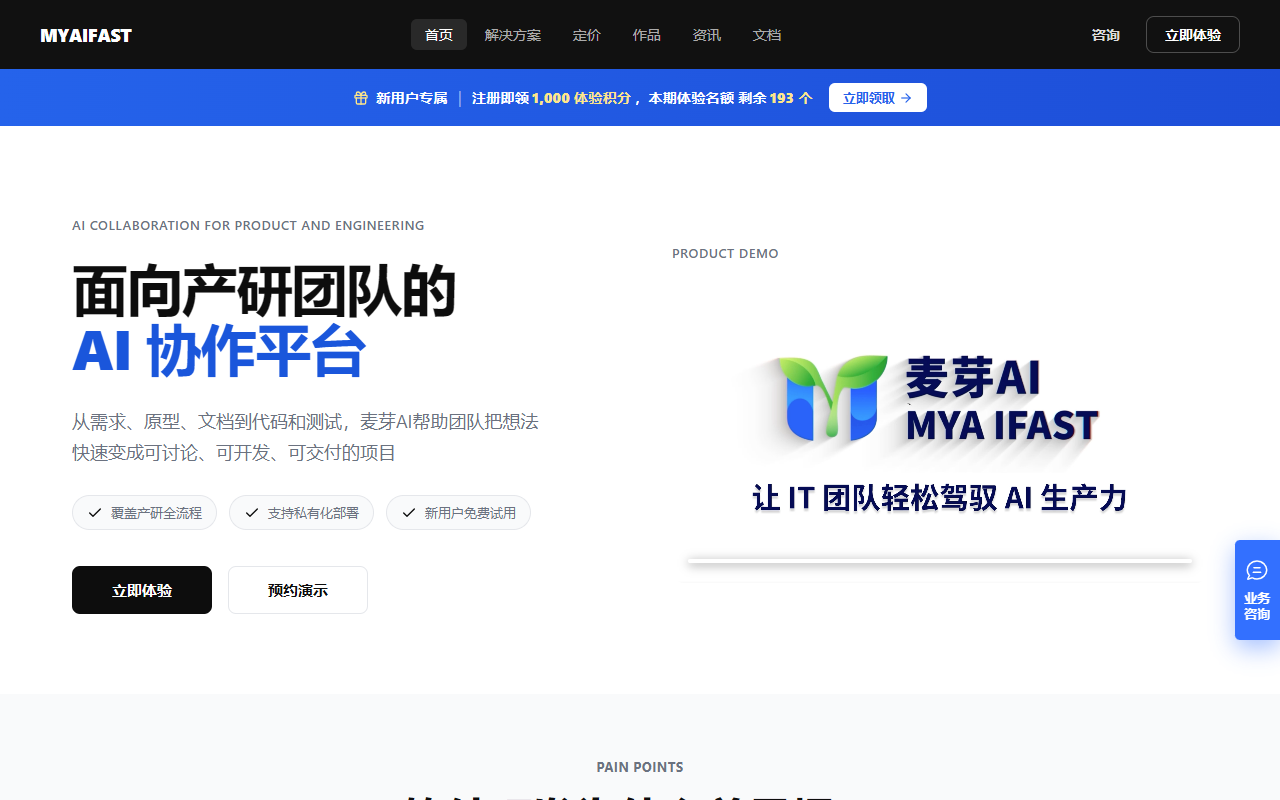Open the 资讯 nav item
Screen dimensions: 1280x800
coord(707,35)
